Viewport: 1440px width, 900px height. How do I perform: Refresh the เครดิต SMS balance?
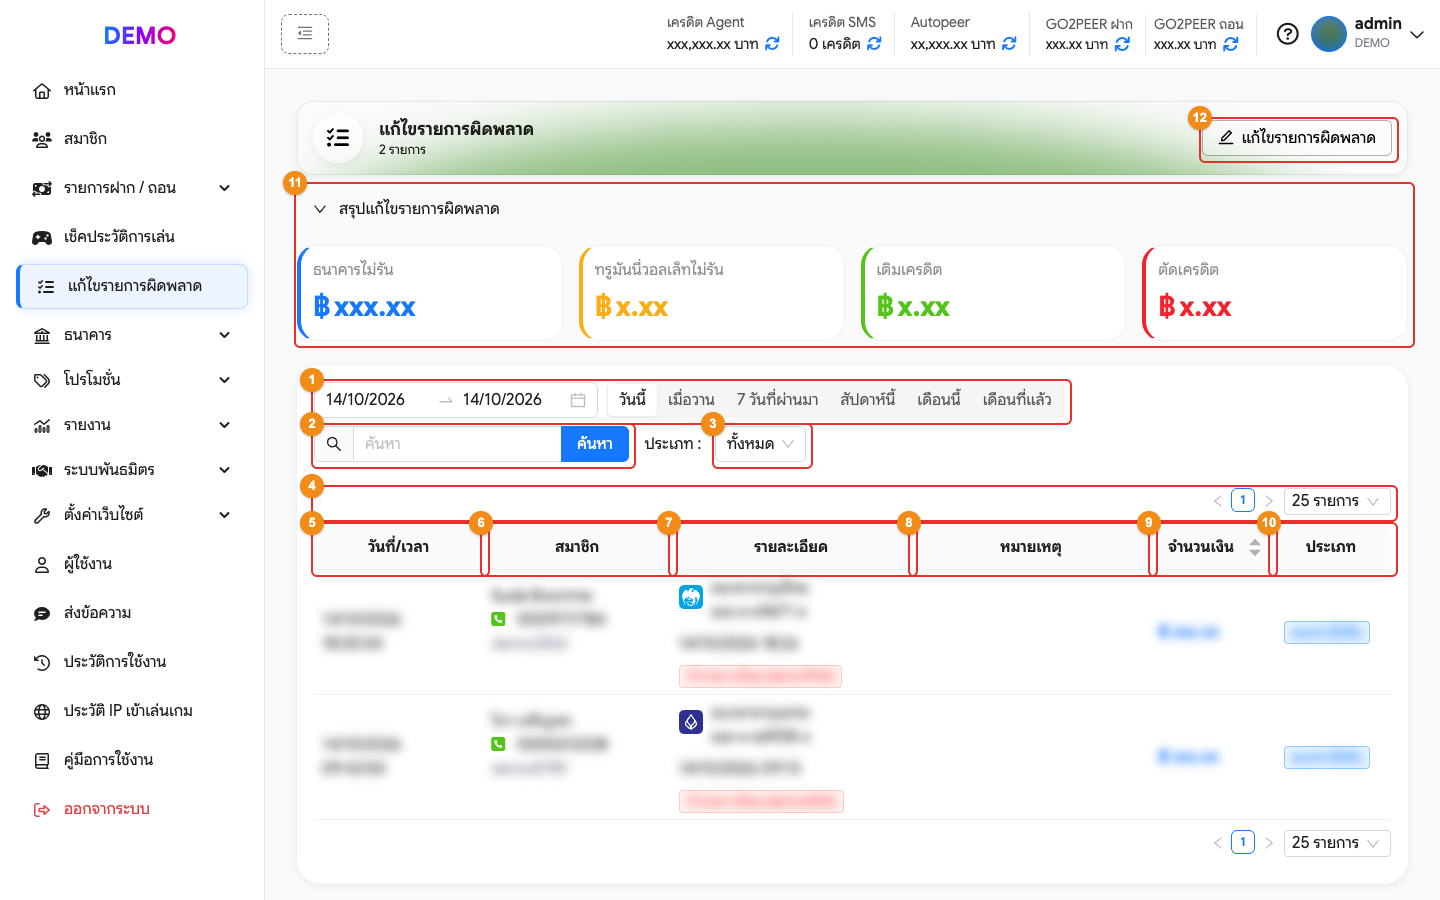[874, 44]
